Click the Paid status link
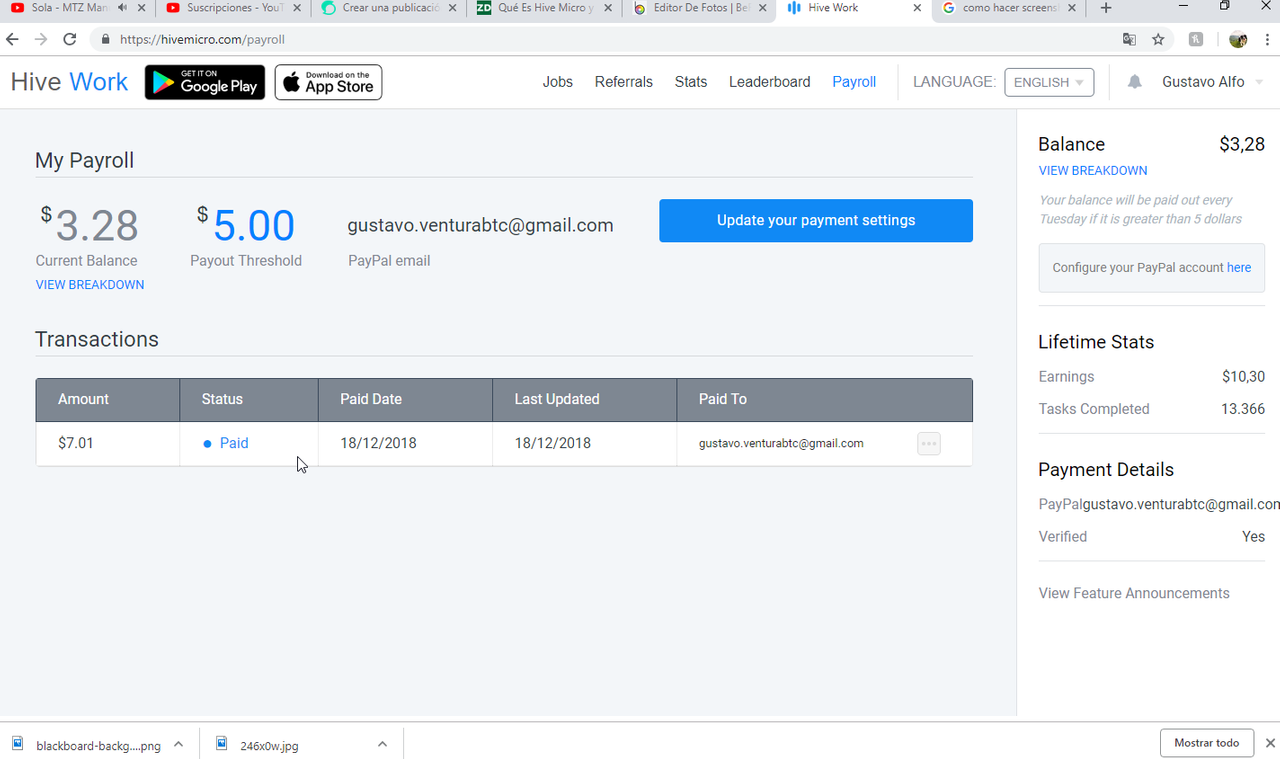Screen dimensions: 1280x759 pos(234,443)
